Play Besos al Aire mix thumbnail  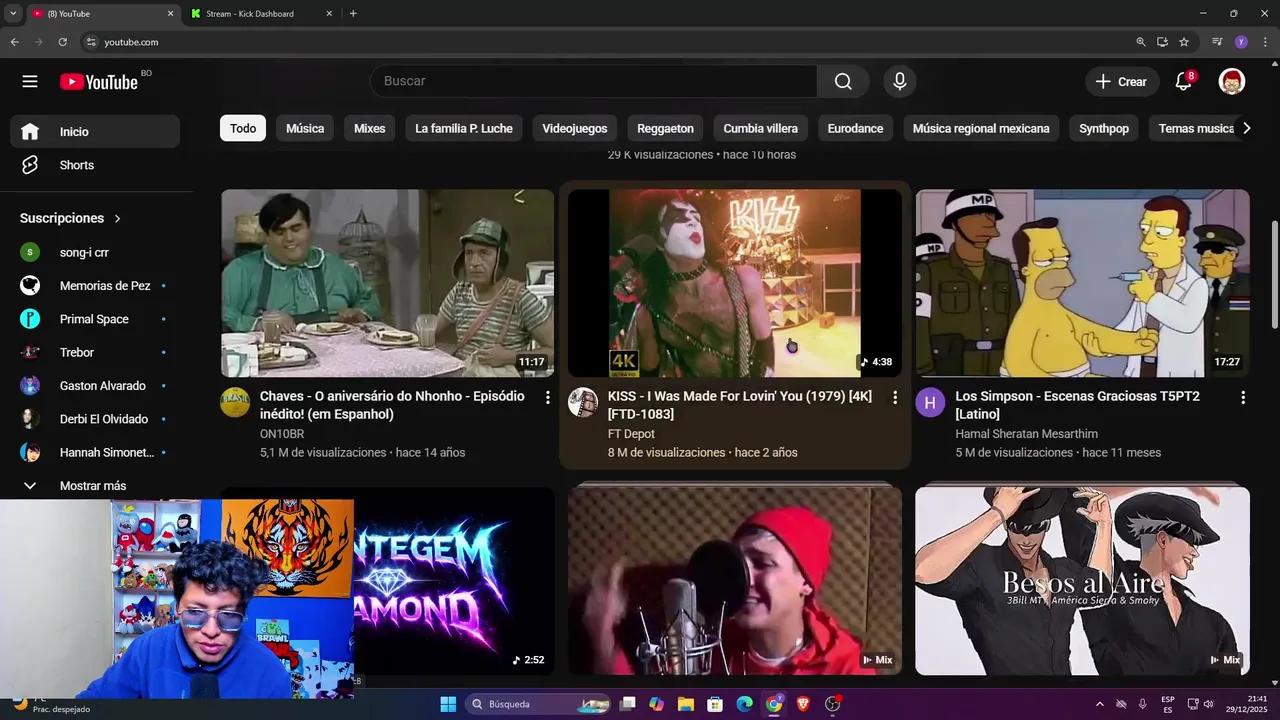click(x=1082, y=581)
